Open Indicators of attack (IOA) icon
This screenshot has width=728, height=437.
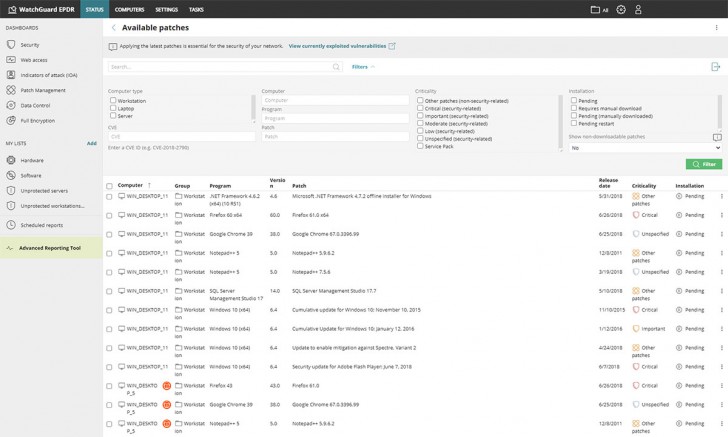click(11, 75)
